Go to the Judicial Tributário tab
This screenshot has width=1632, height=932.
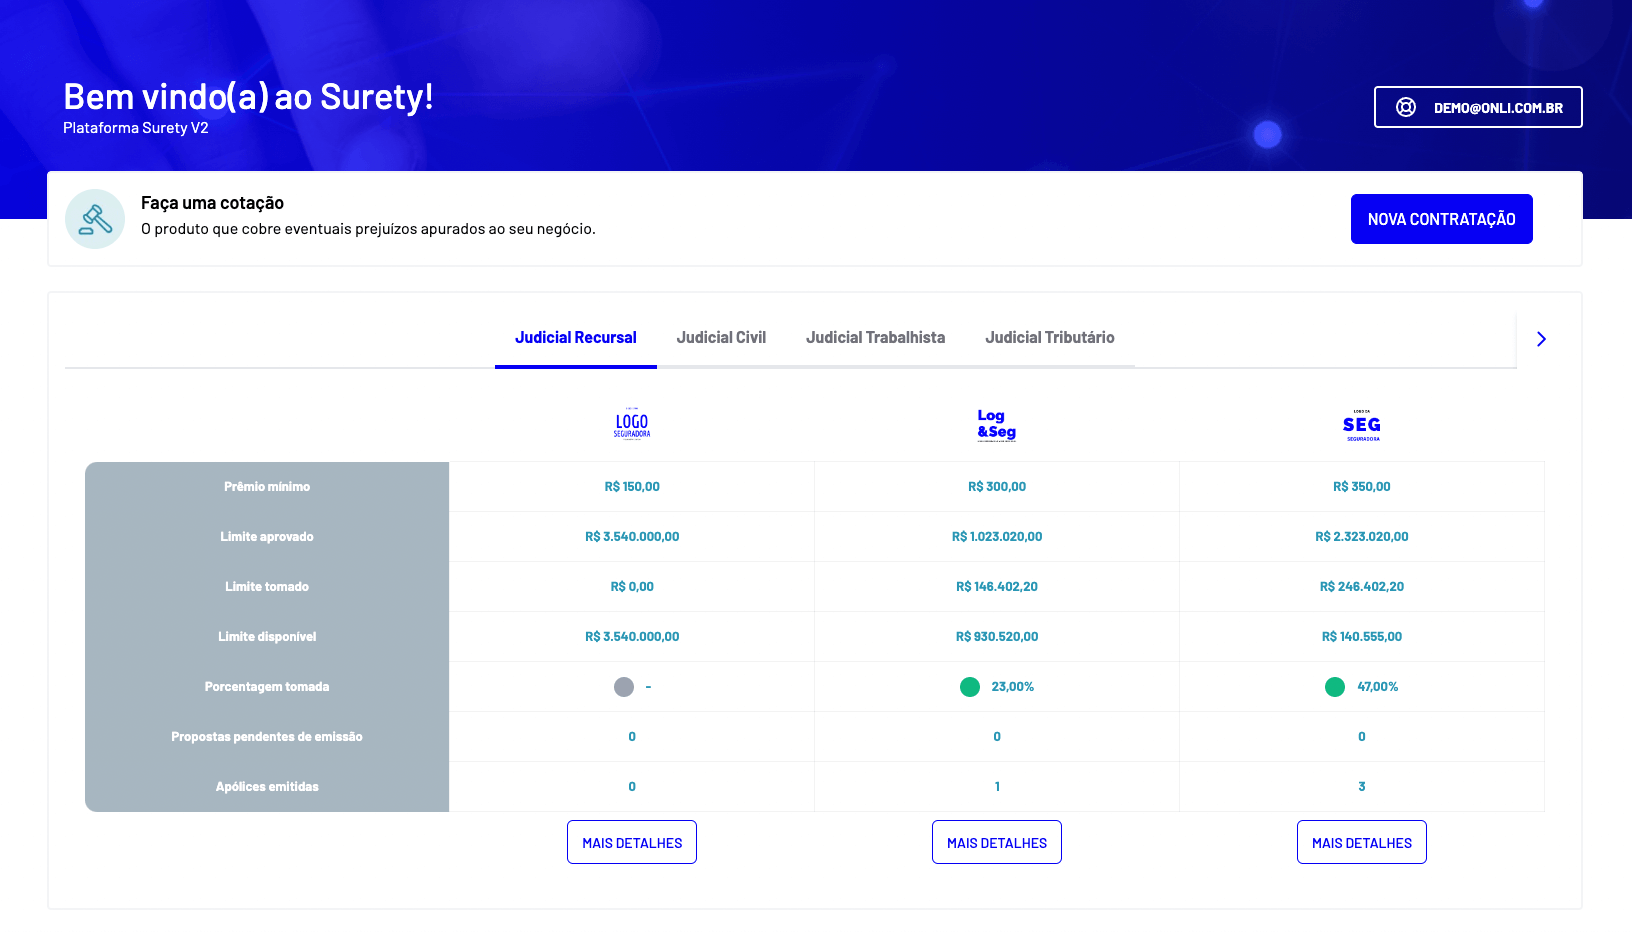coord(1049,338)
